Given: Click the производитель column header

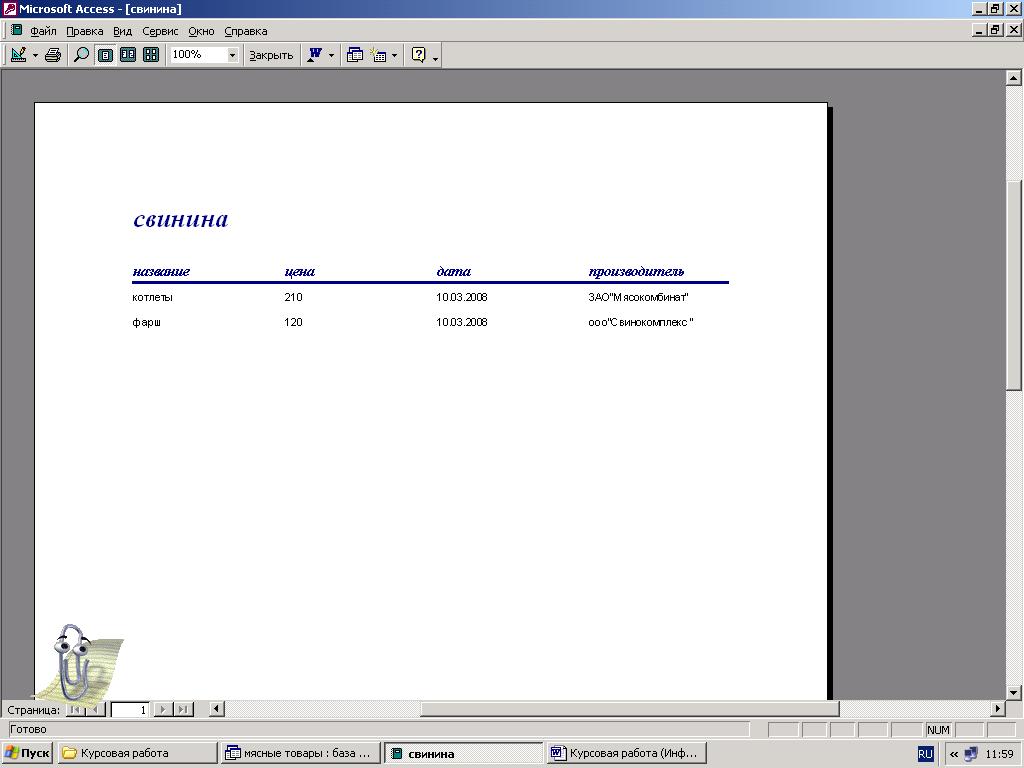Looking at the screenshot, I should 636,272.
